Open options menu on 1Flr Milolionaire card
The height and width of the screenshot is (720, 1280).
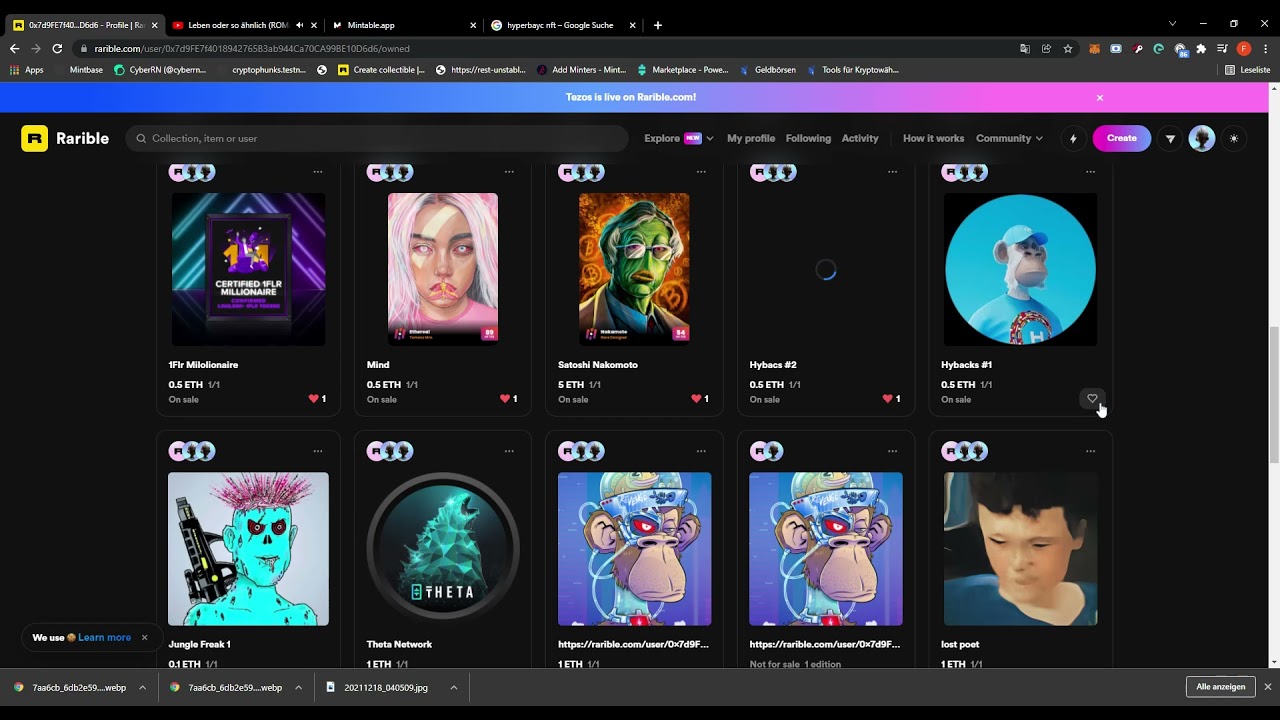(318, 172)
